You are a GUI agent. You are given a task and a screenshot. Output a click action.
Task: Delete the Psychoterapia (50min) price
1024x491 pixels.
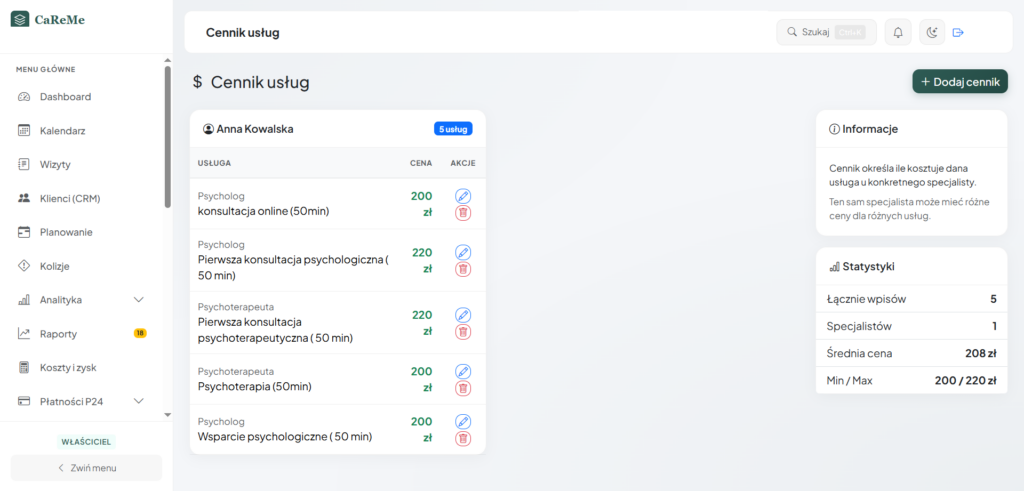pos(463,388)
